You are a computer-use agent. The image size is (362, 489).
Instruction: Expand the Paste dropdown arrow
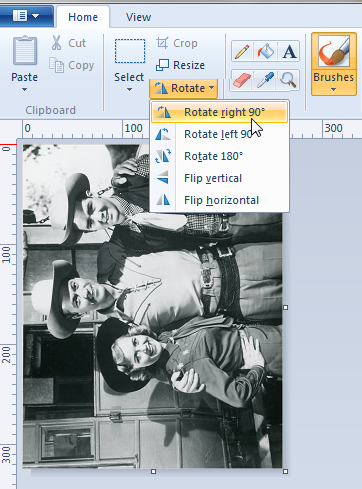pos(24,89)
